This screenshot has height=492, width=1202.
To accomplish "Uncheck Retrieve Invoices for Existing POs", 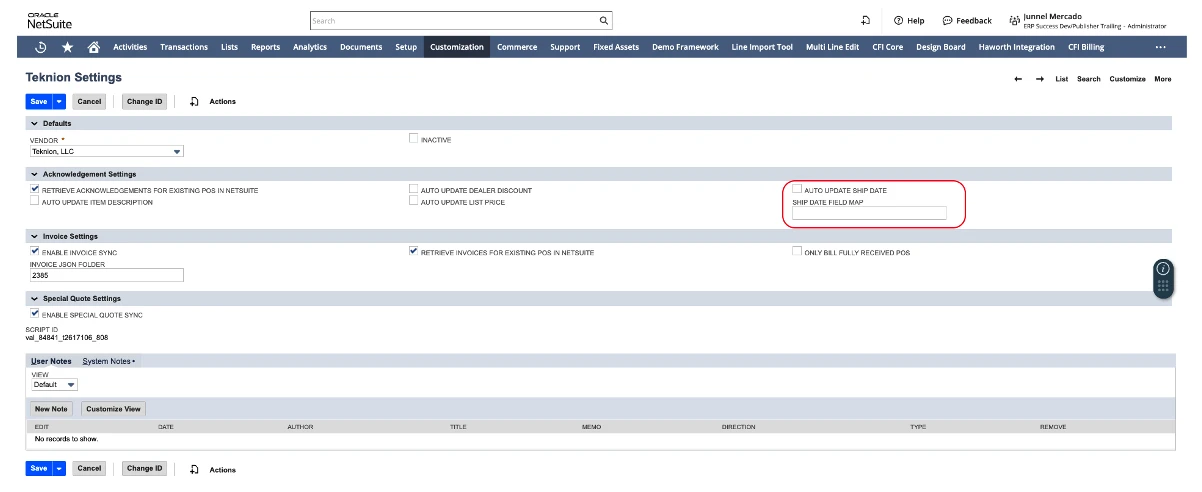I will pyautogui.click(x=413, y=251).
